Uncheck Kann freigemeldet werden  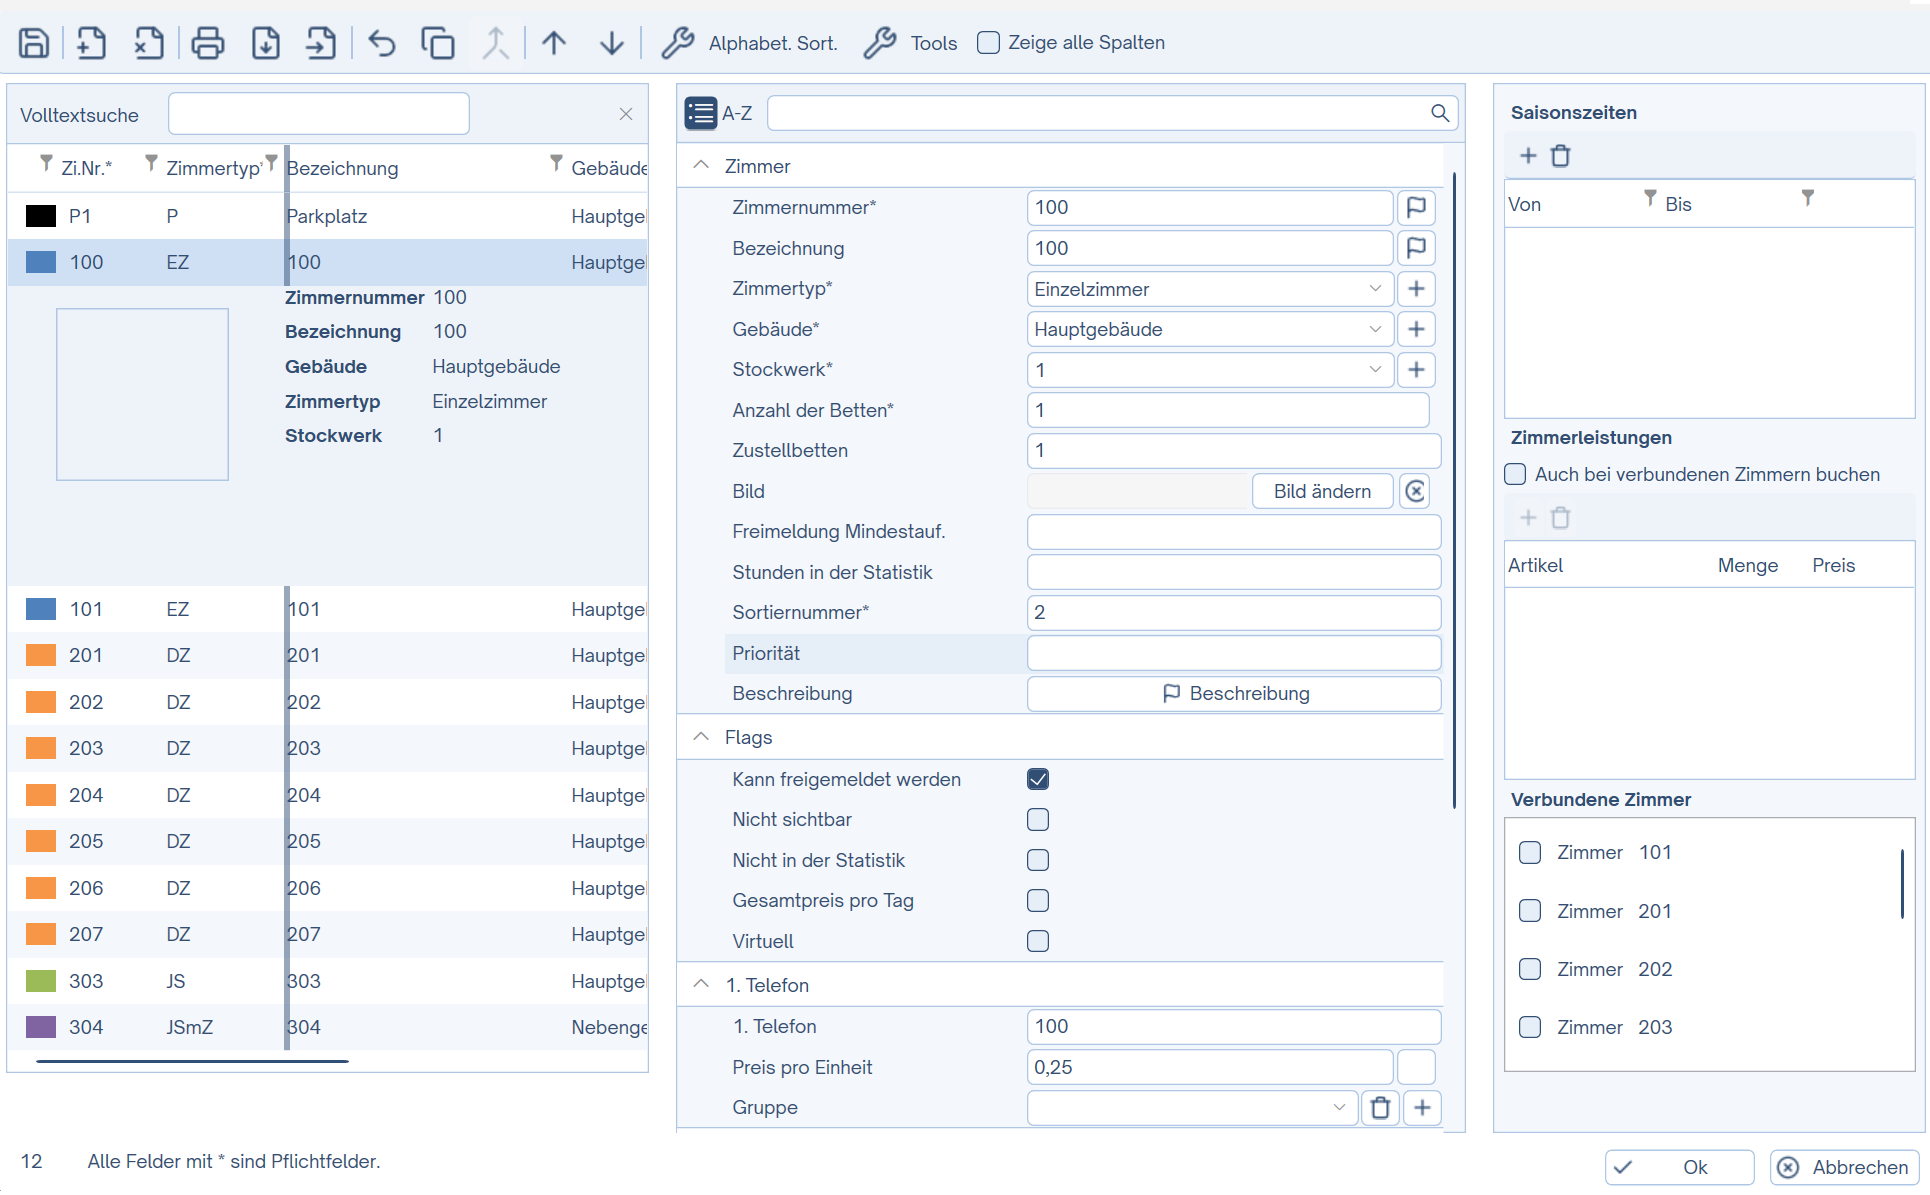1038,779
